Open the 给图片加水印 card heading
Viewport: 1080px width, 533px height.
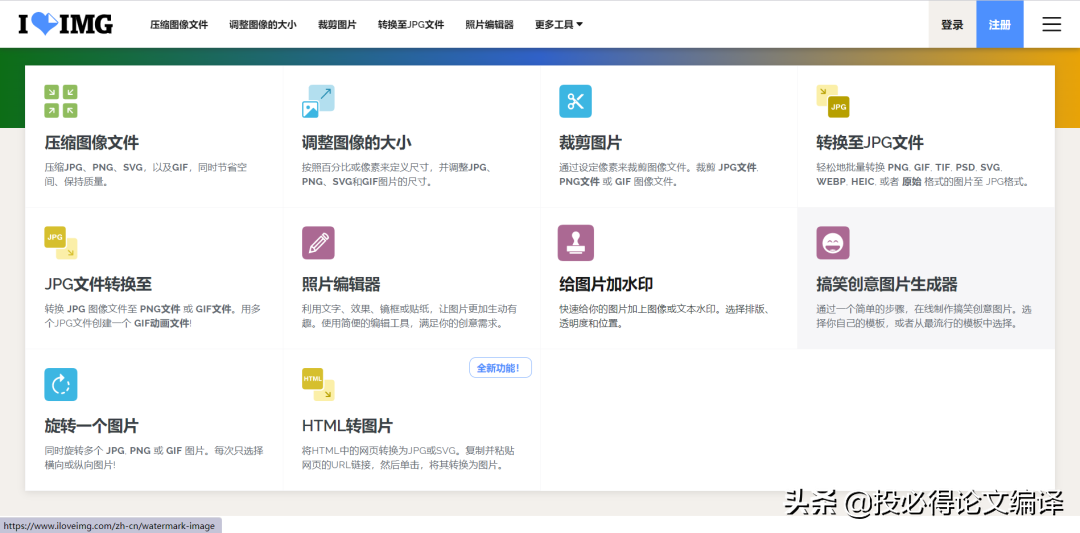click(606, 284)
